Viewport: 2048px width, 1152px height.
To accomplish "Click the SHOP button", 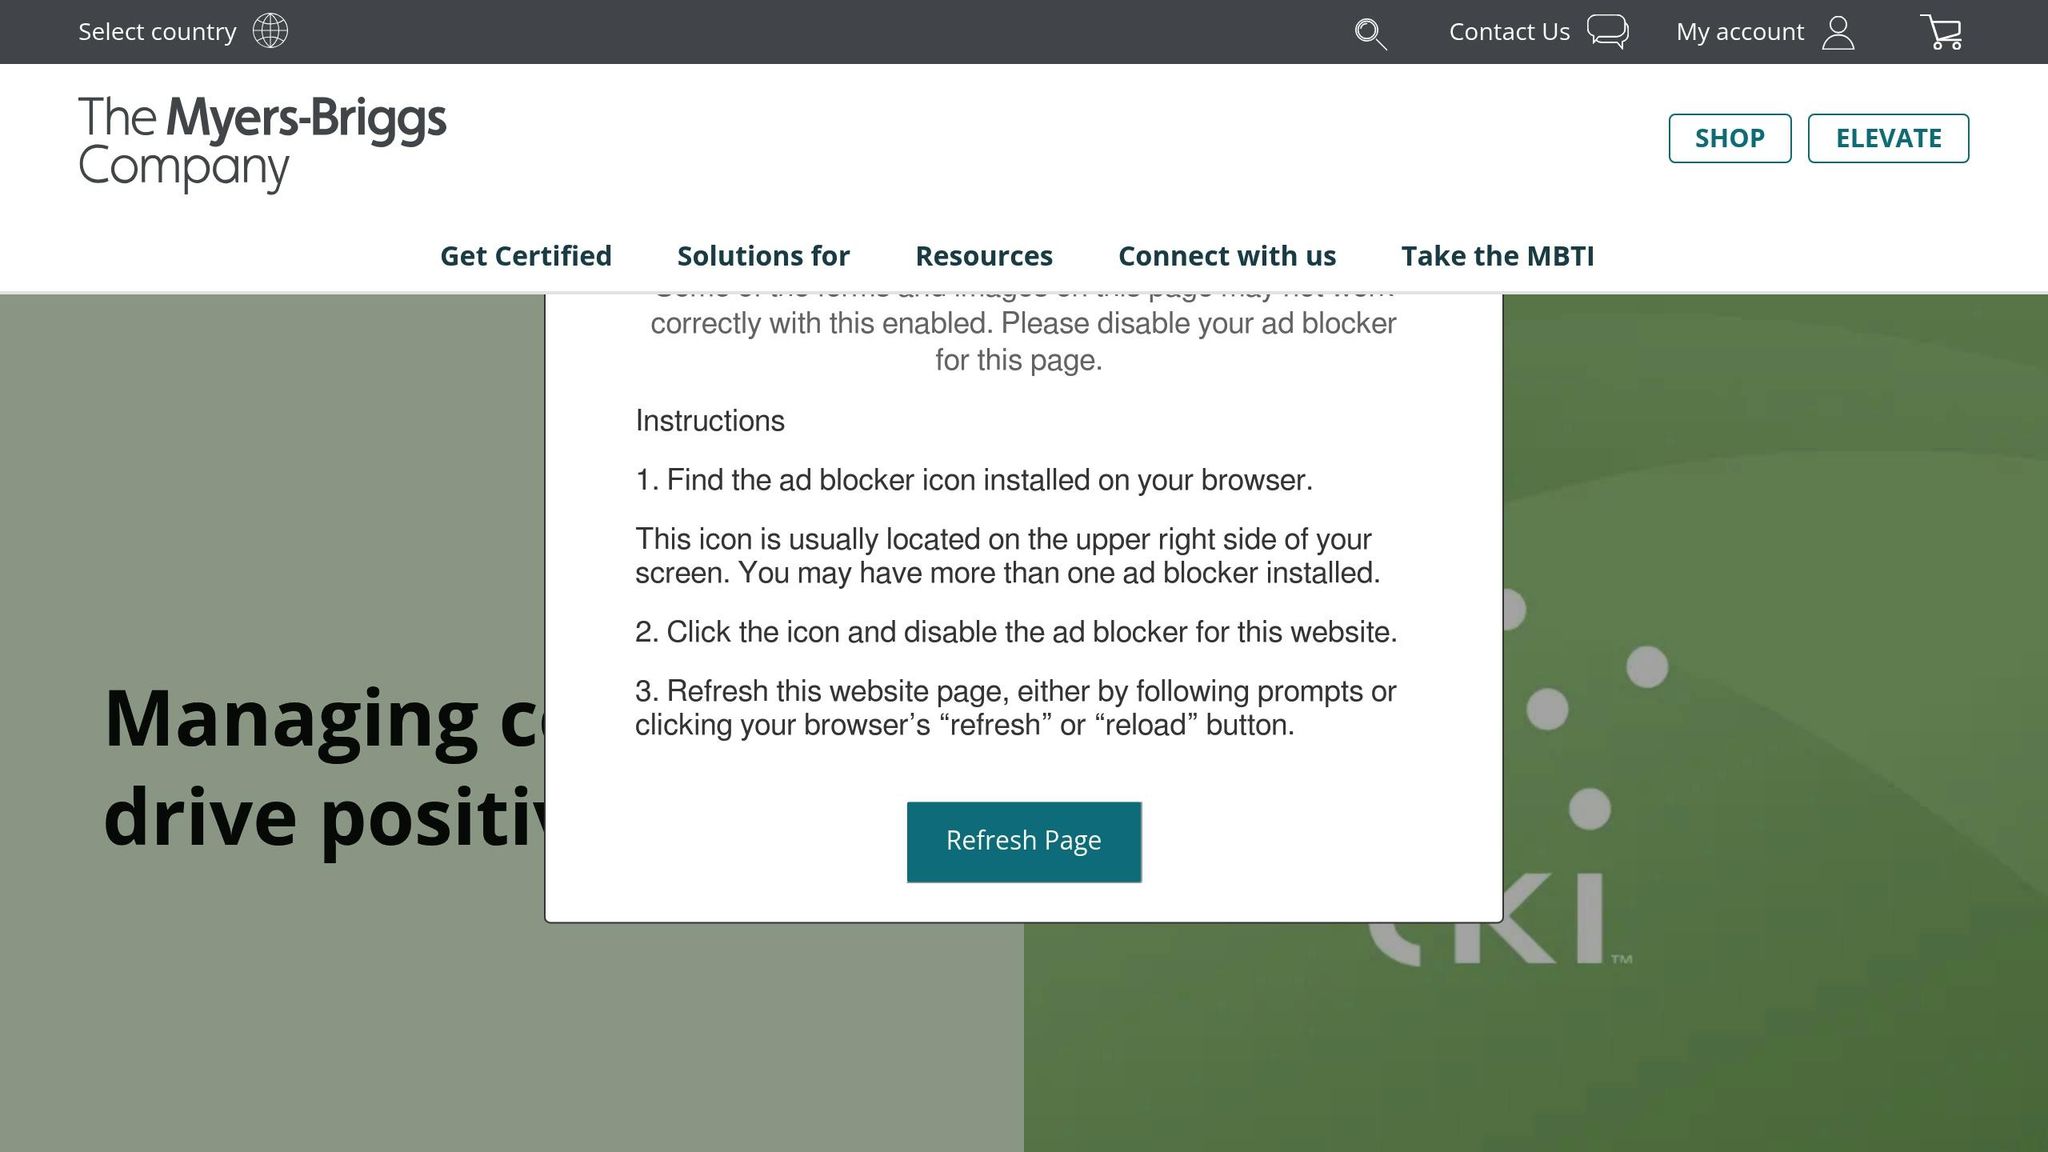I will pyautogui.click(x=1730, y=137).
